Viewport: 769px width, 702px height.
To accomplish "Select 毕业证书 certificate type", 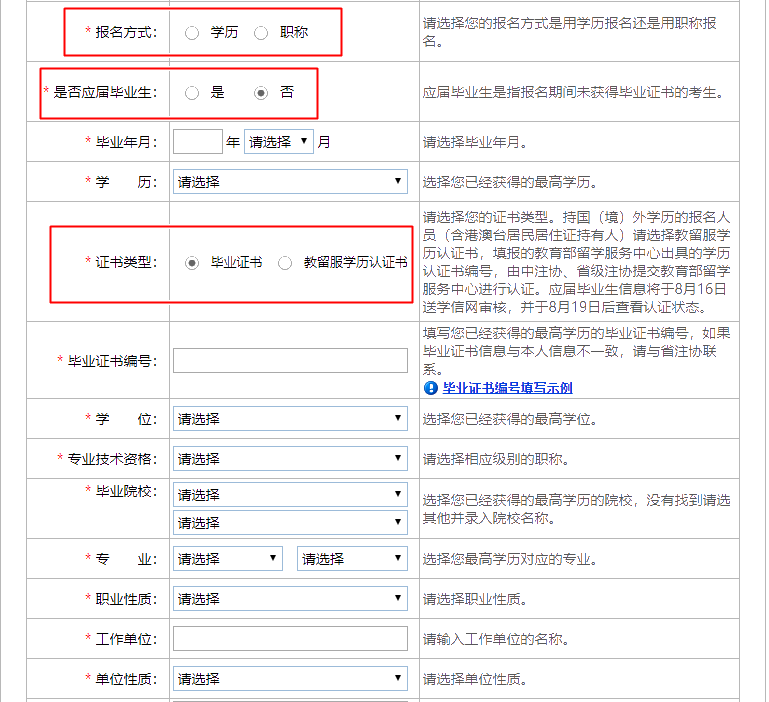I will coord(192,263).
